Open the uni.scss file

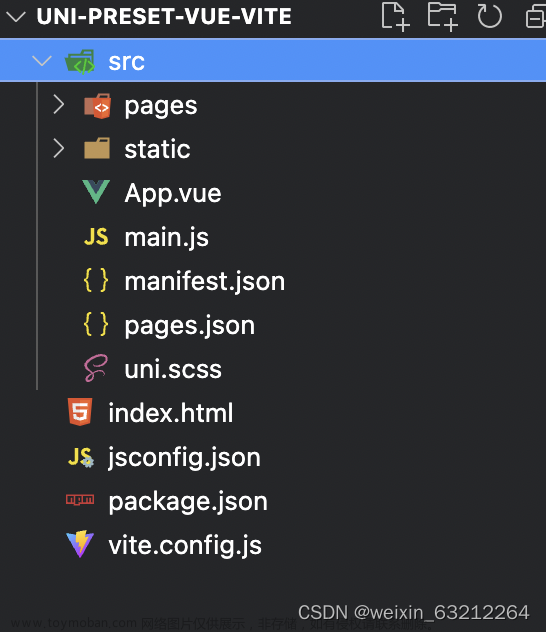[x=173, y=369]
